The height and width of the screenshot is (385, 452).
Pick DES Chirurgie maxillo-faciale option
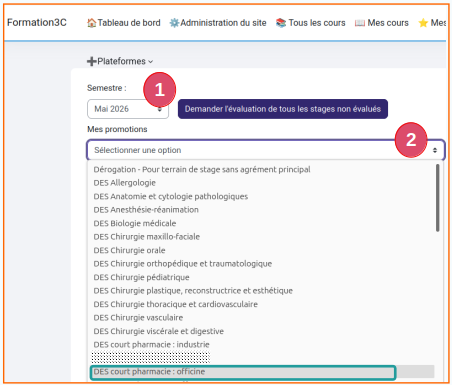(x=146, y=237)
